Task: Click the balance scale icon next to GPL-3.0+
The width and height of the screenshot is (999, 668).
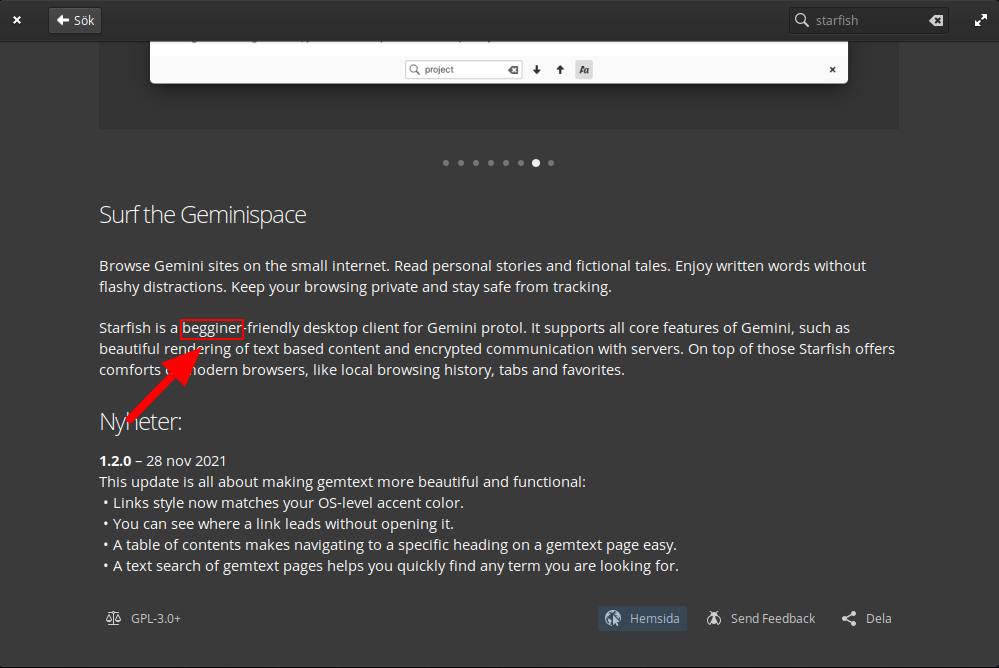Action: point(113,618)
